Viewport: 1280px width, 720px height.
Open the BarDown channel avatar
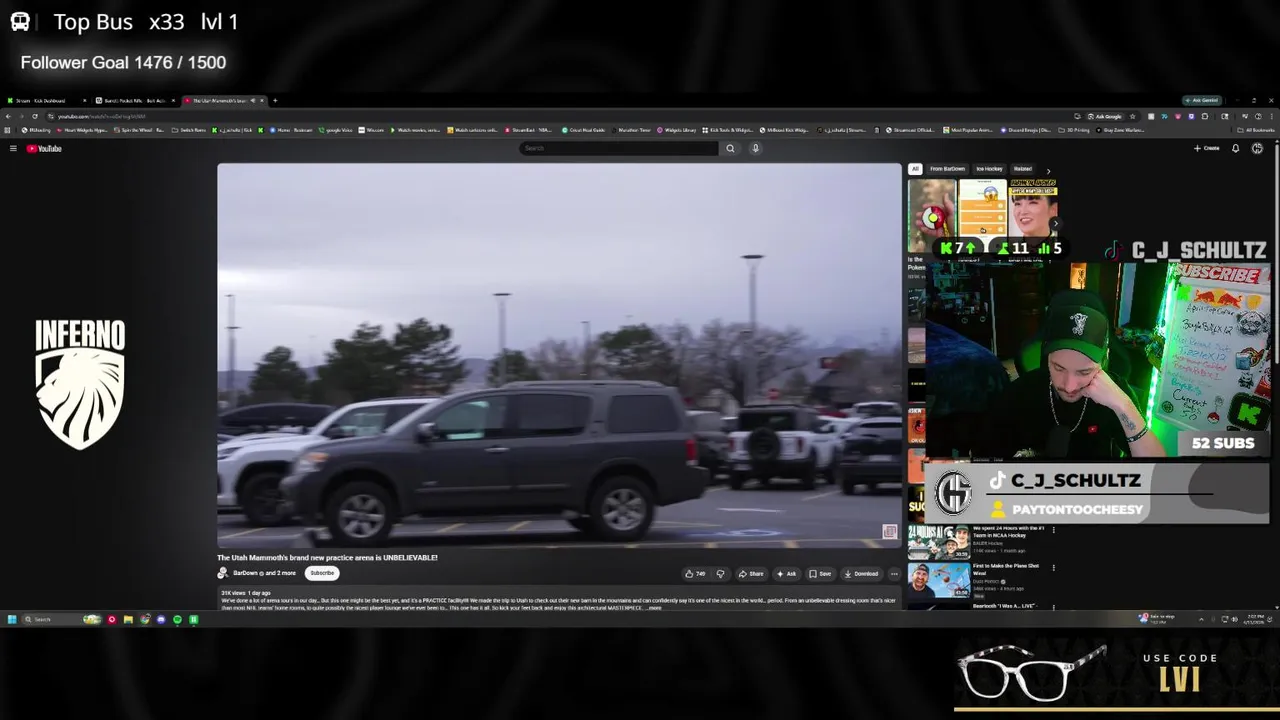tap(223, 573)
